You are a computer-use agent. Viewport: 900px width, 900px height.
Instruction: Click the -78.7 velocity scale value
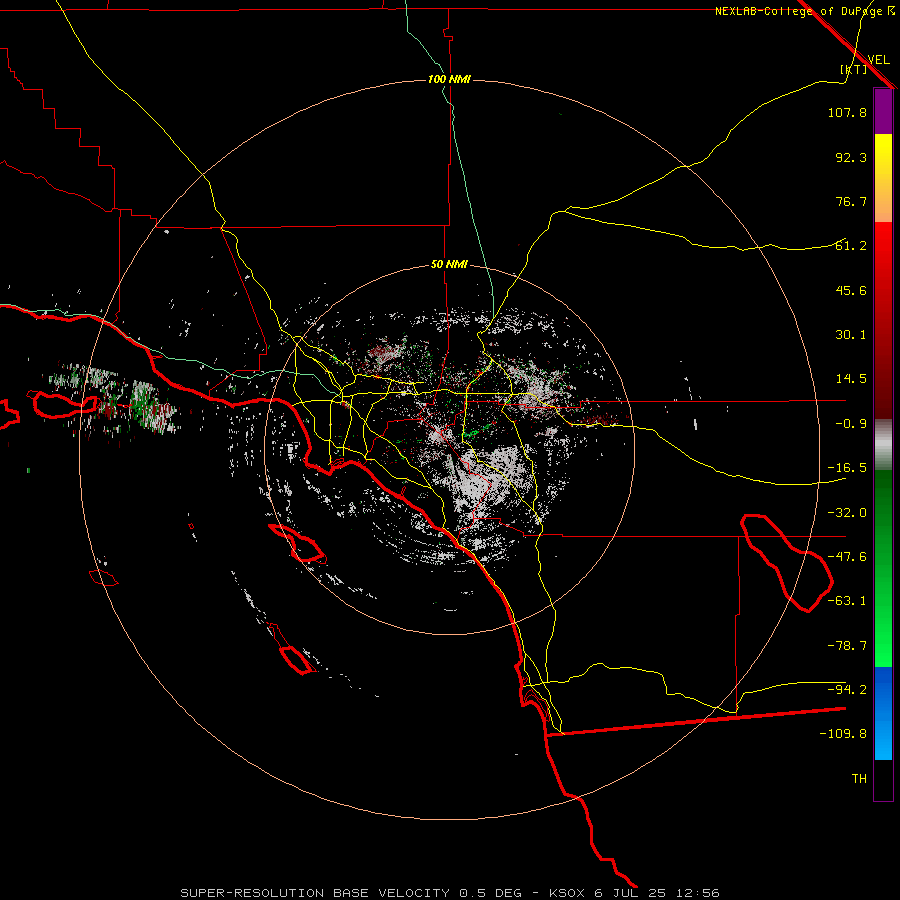click(847, 646)
